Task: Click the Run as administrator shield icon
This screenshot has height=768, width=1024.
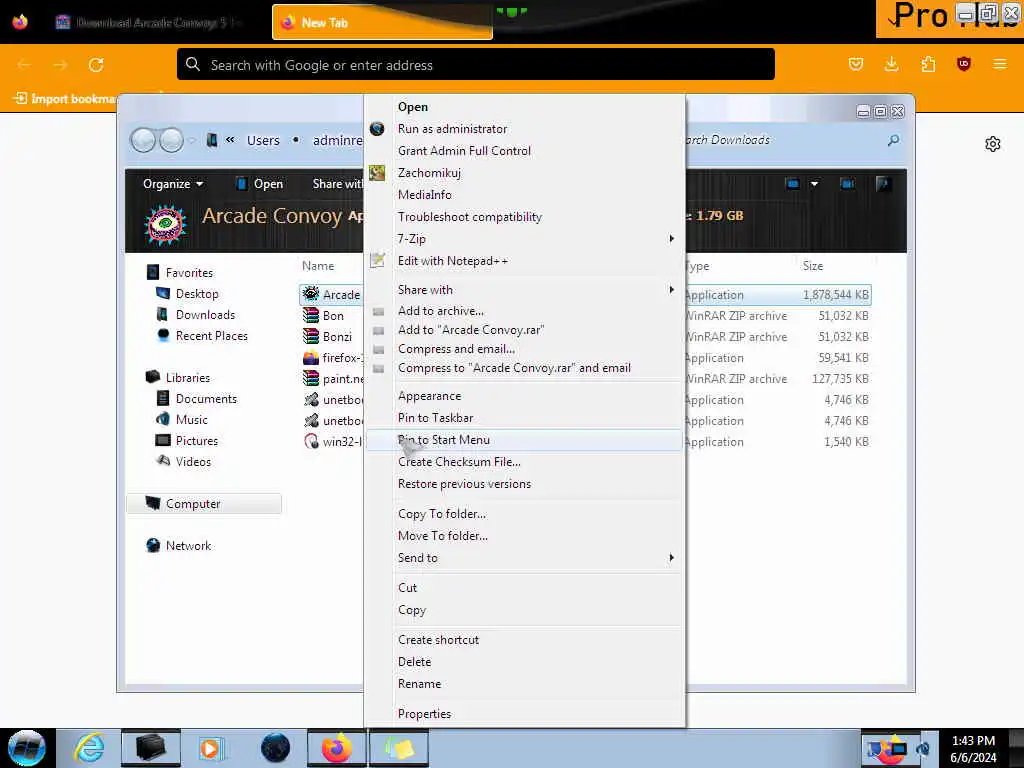Action: (x=377, y=129)
